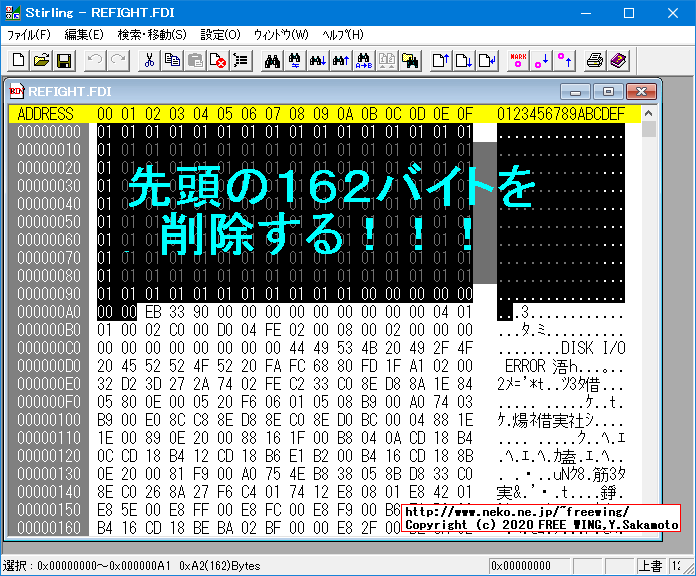Screen dimensions: 696x576
Task: Click the 08 column header
Action: [x=297, y=114]
